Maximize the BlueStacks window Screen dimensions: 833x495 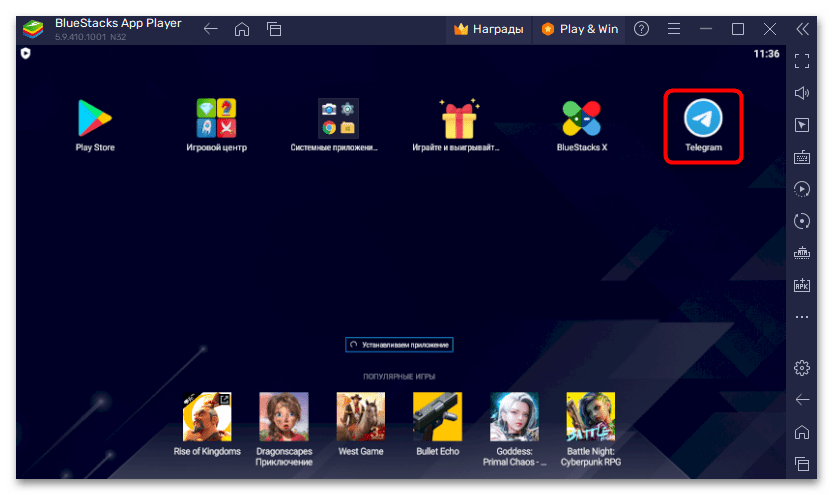(x=738, y=29)
